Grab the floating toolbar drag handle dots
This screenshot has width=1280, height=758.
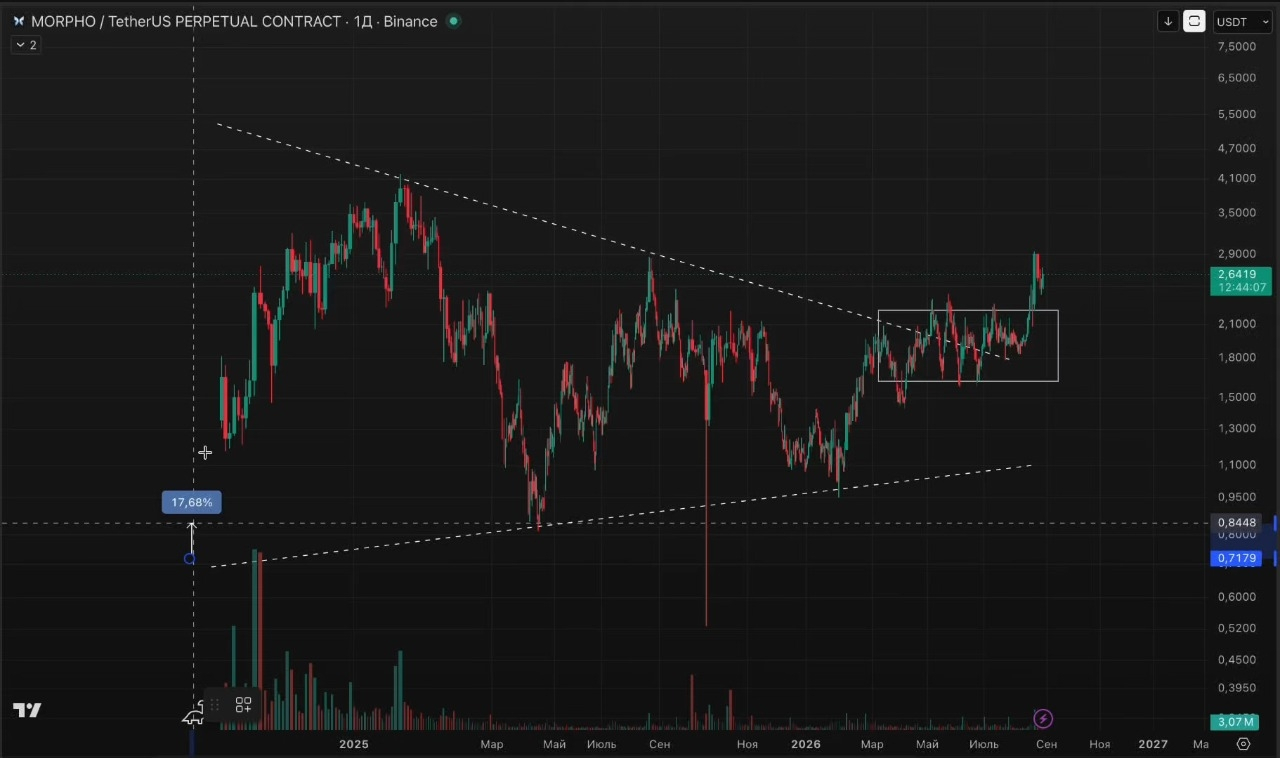point(214,705)
